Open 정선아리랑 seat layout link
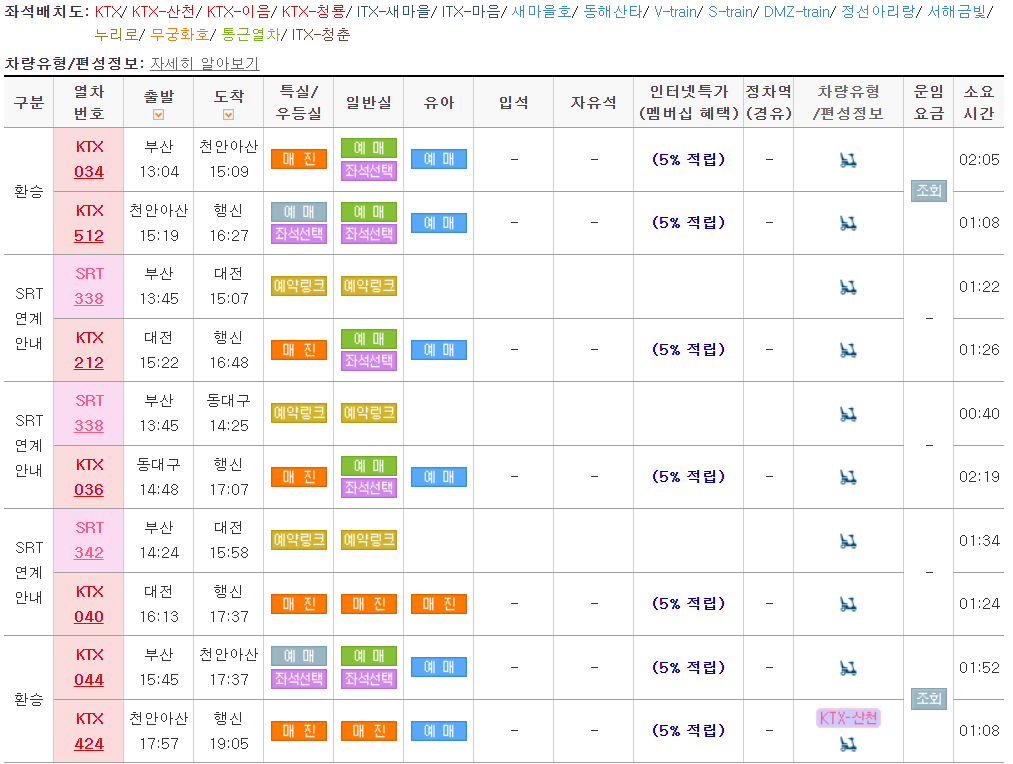Screen dimensions: 1013x764 coord(878,12)
